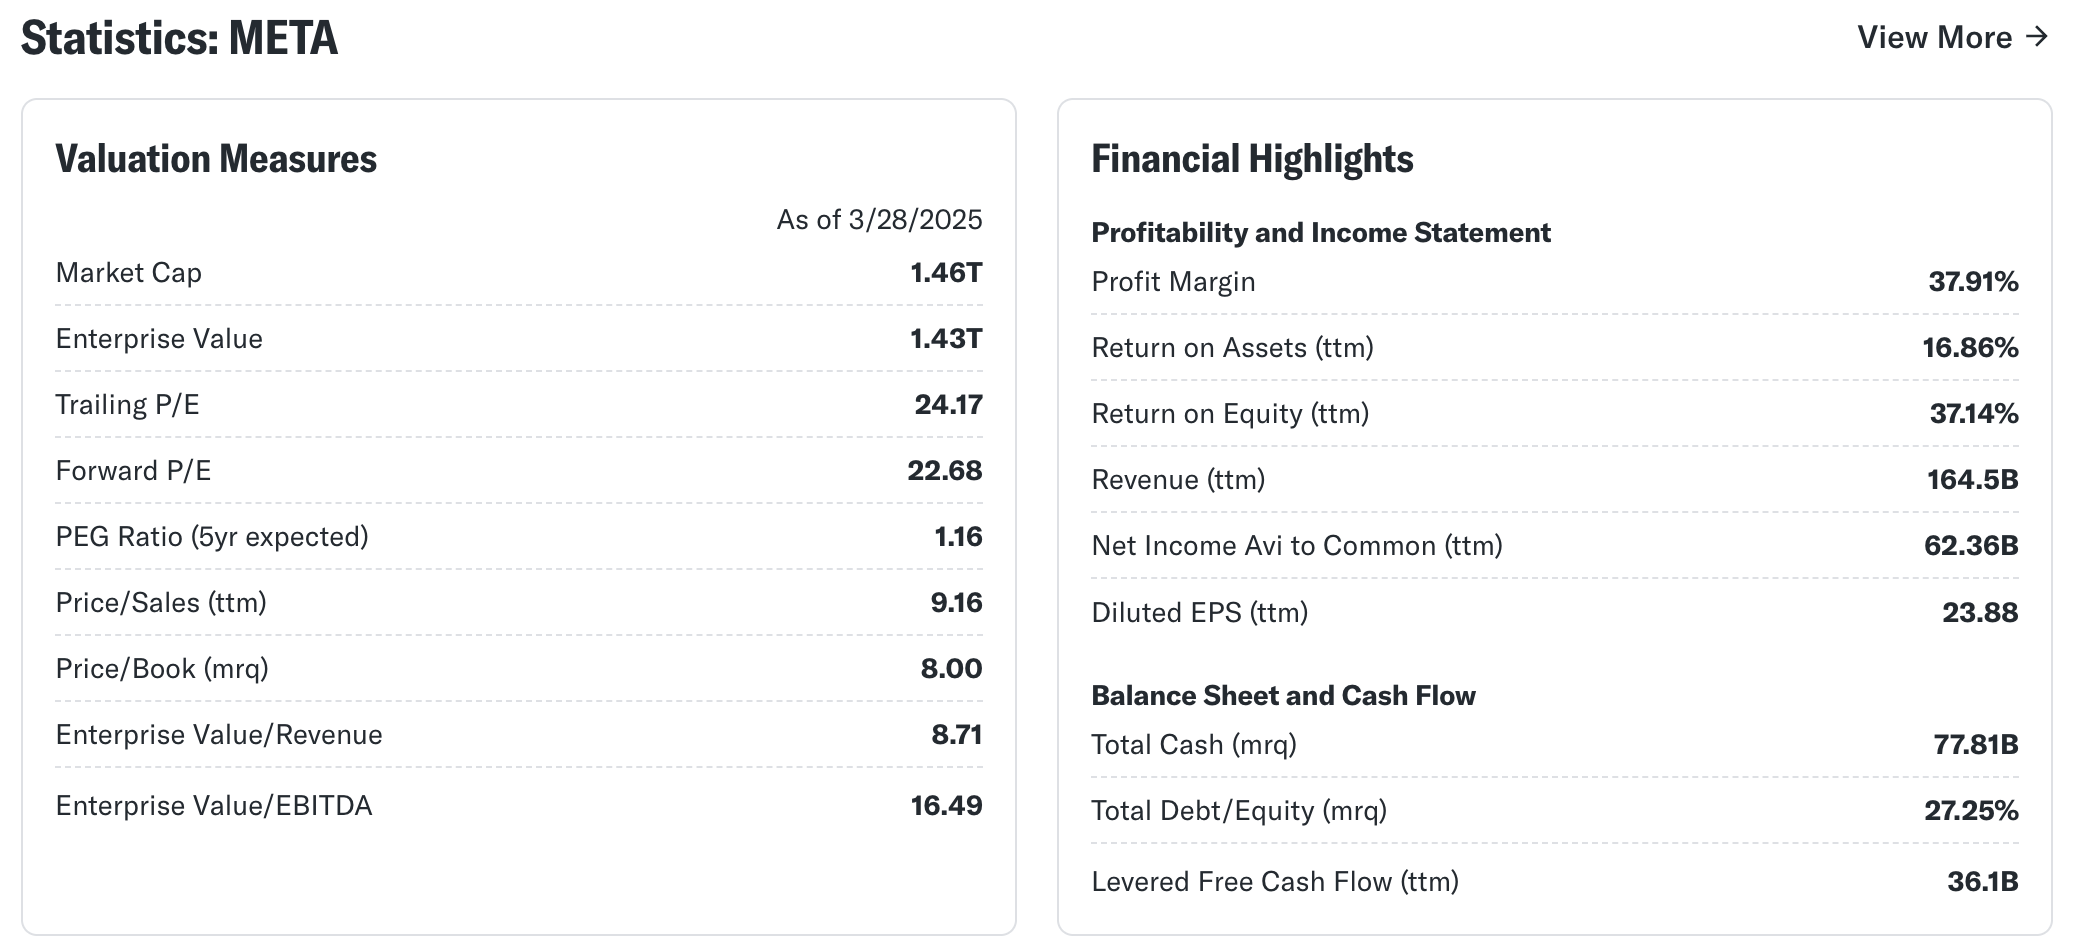Click Balance Sheet and Cash Flow subheading
The height and width of the screenshot is (946, 2078).
coord(1283,695)
